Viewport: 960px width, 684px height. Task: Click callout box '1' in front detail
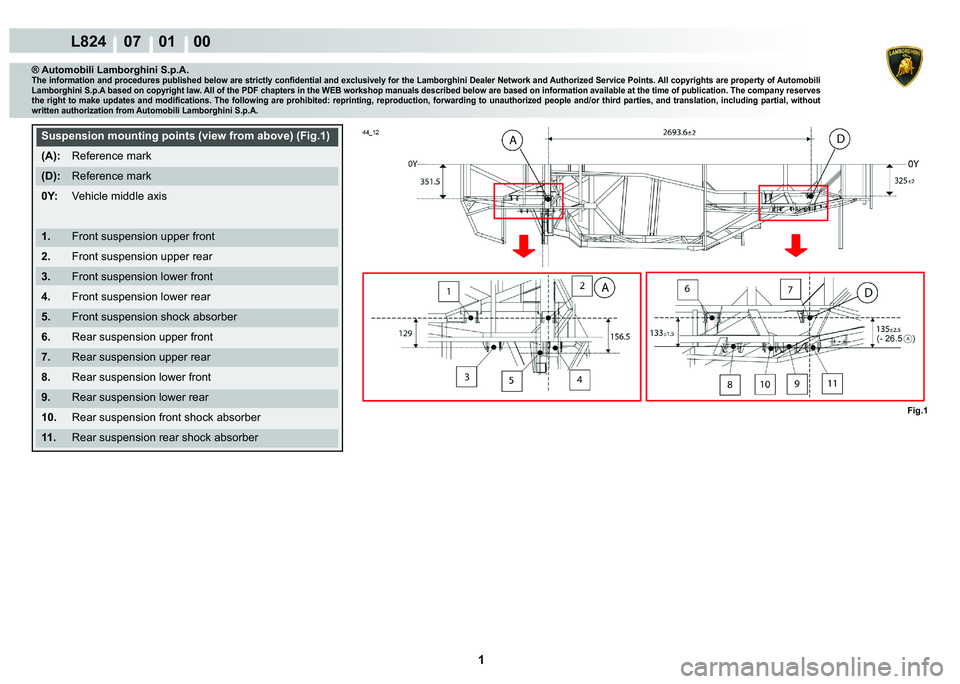[449, 291]
